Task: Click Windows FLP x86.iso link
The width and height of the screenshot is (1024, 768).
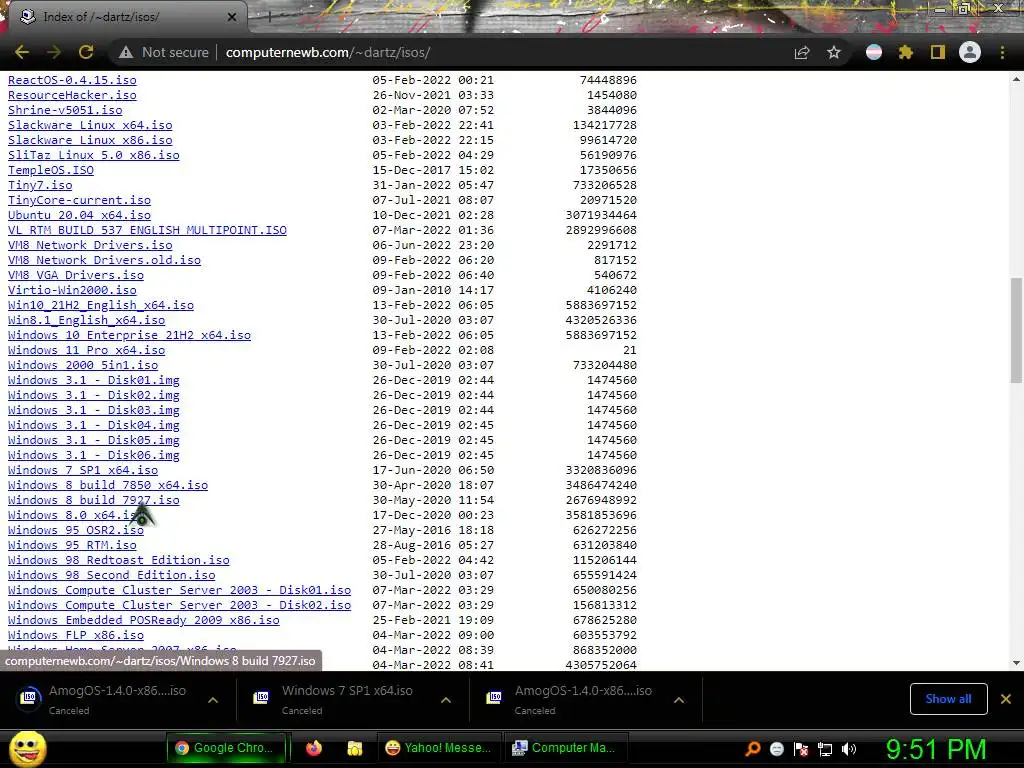Action: coord(76,635)
